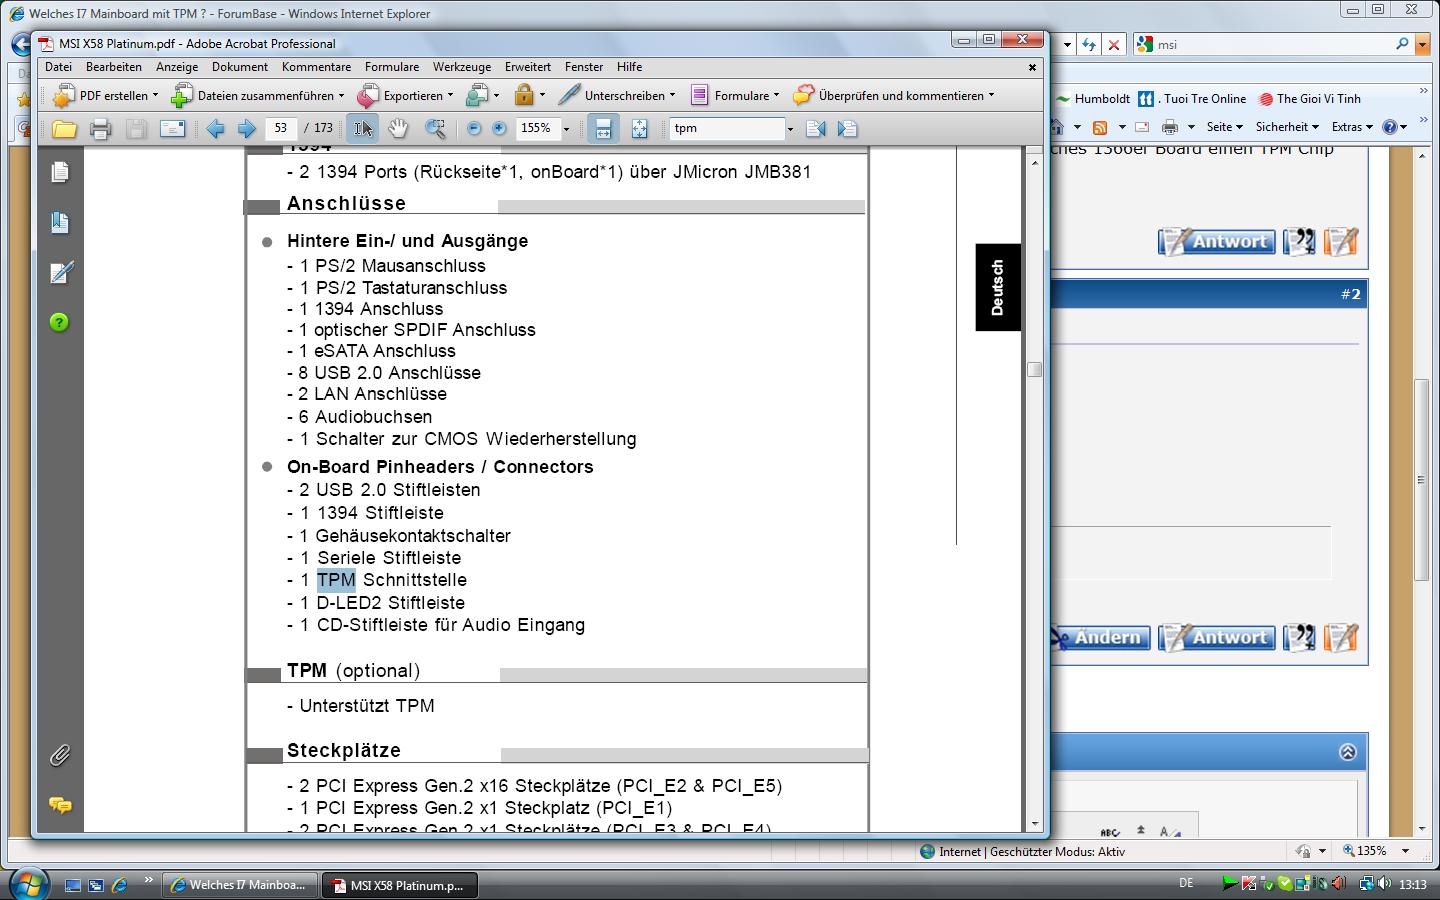1440x900 pixels.
Task: Open the Hilfe menu
Action: (x=630, y=67)
